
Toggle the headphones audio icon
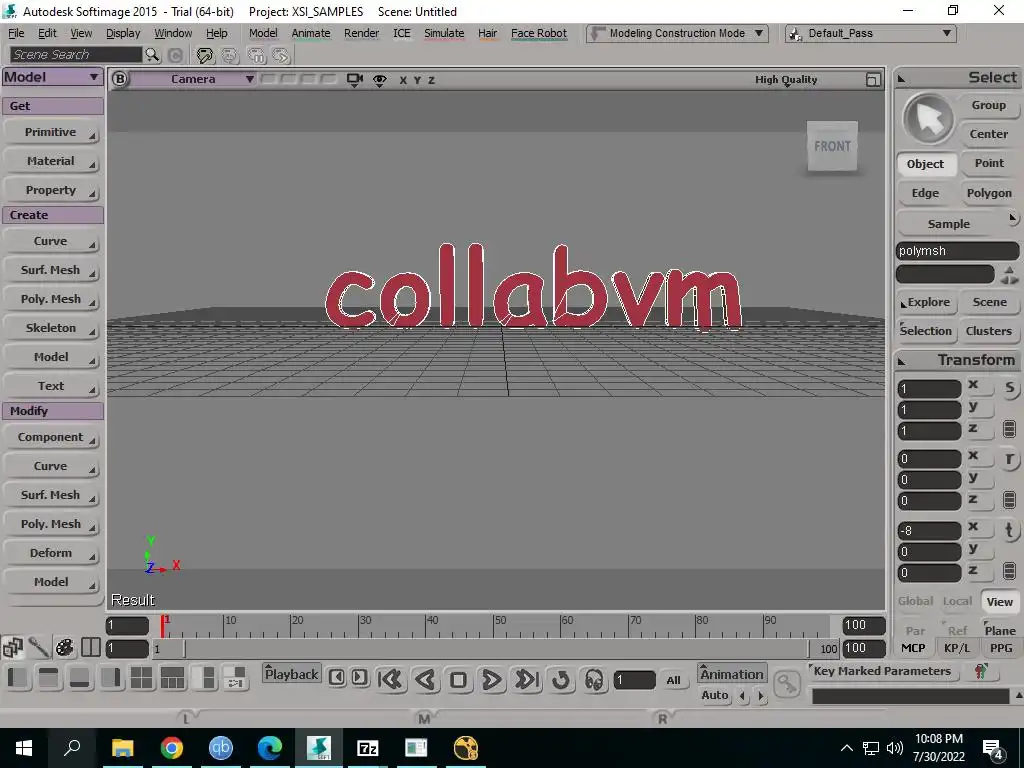594,680
